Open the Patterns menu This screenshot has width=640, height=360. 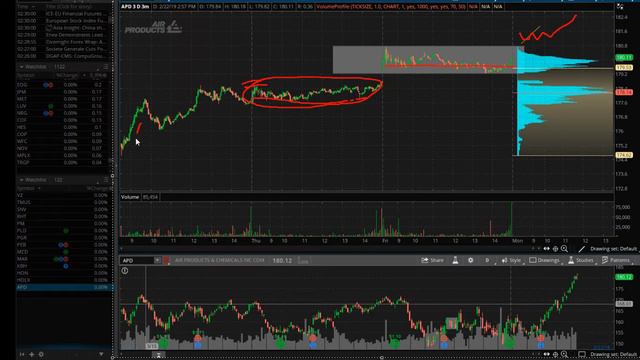pos(616,260)
